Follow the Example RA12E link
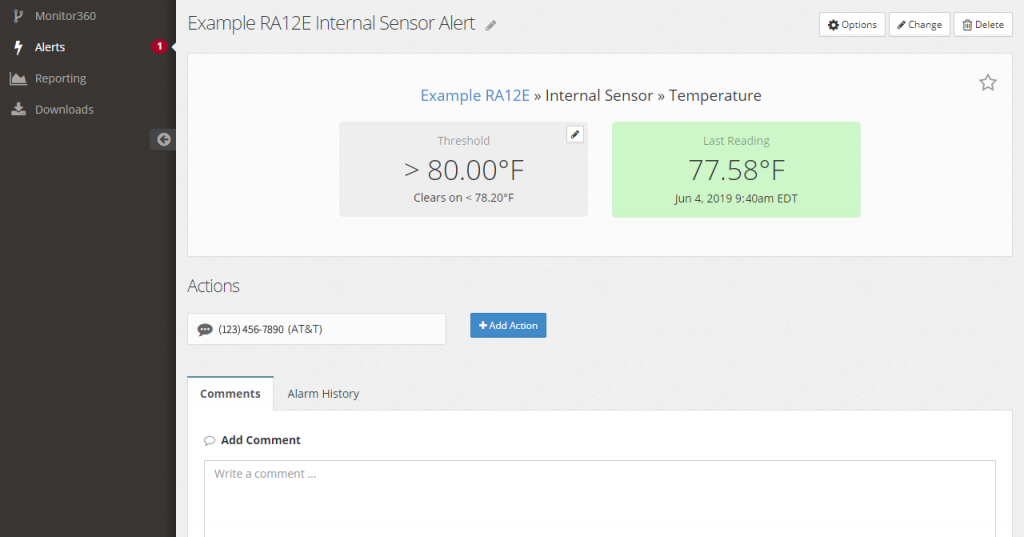The height and width of the screenshot is (537, 1024). pos(474,96)
